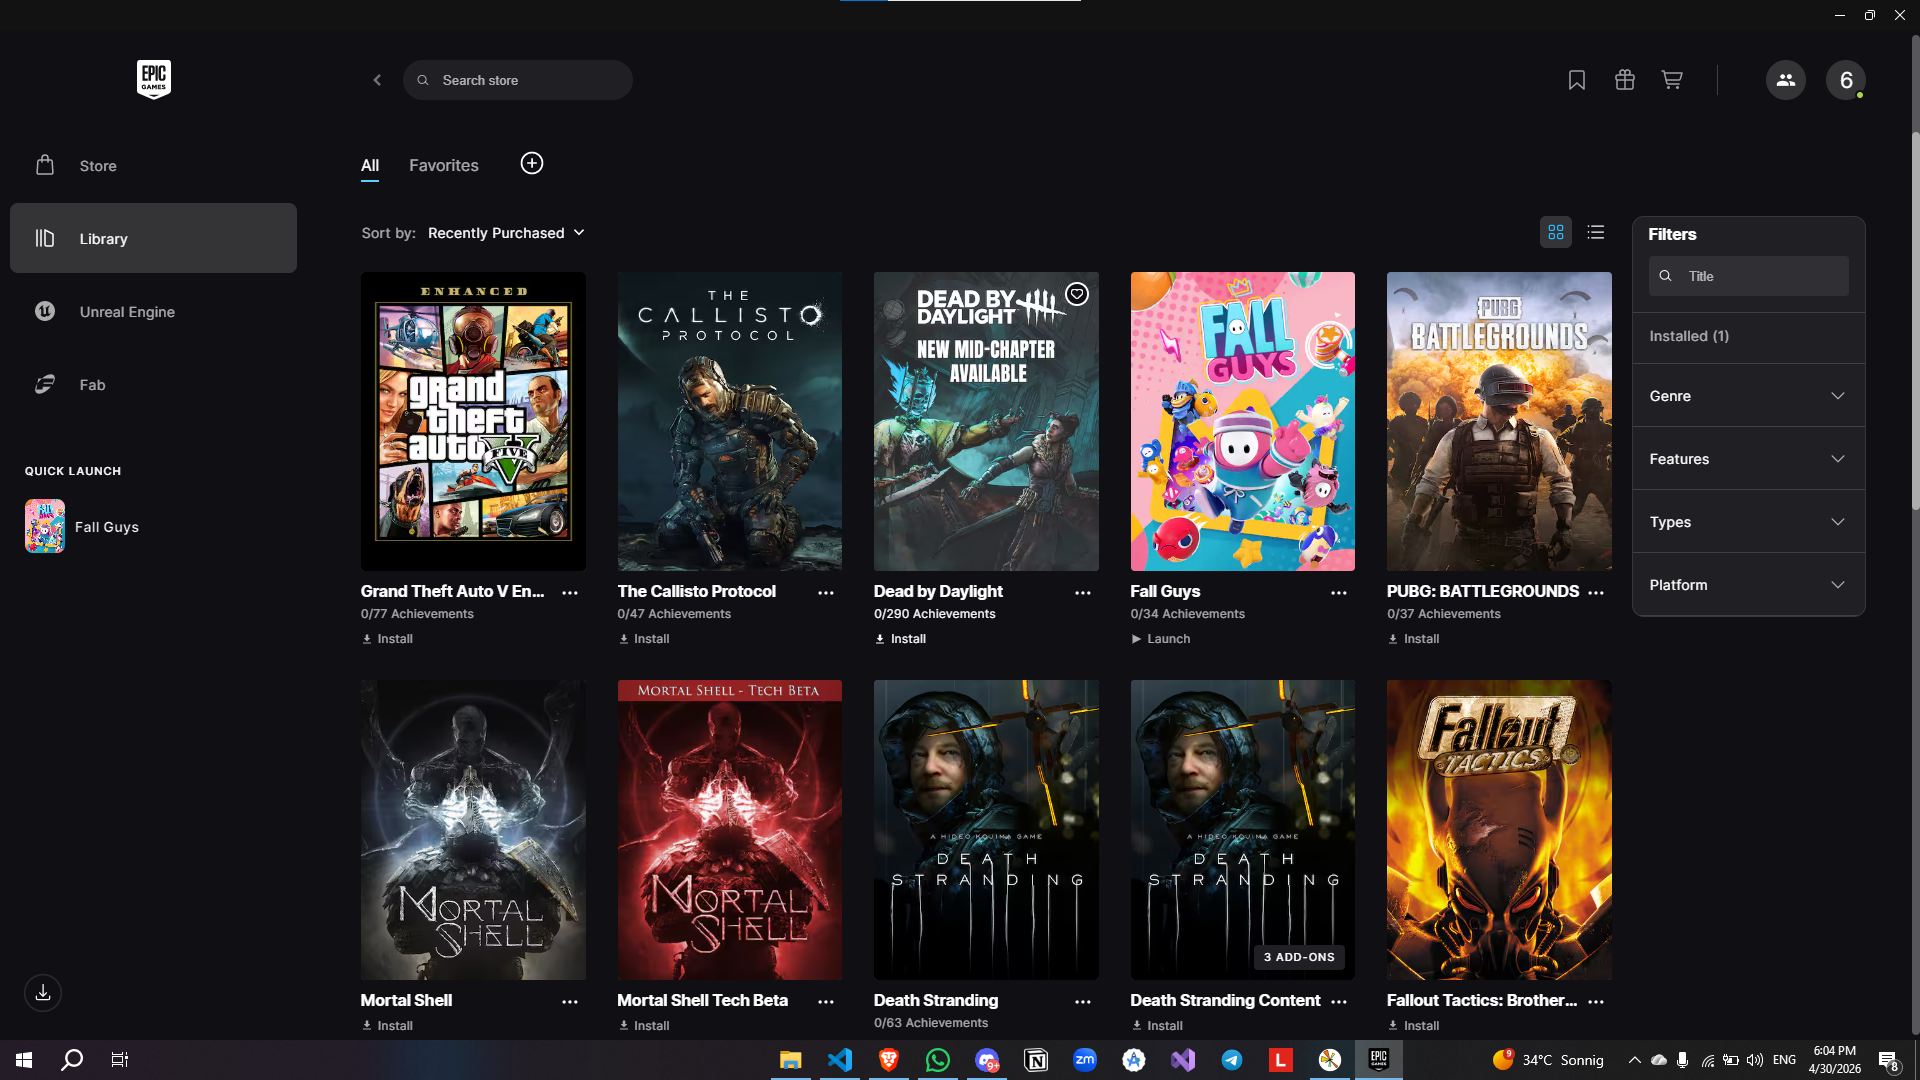Screen dimensions: 1920x1080
Task: Click the Title filter input
Action: [1749, 276]
